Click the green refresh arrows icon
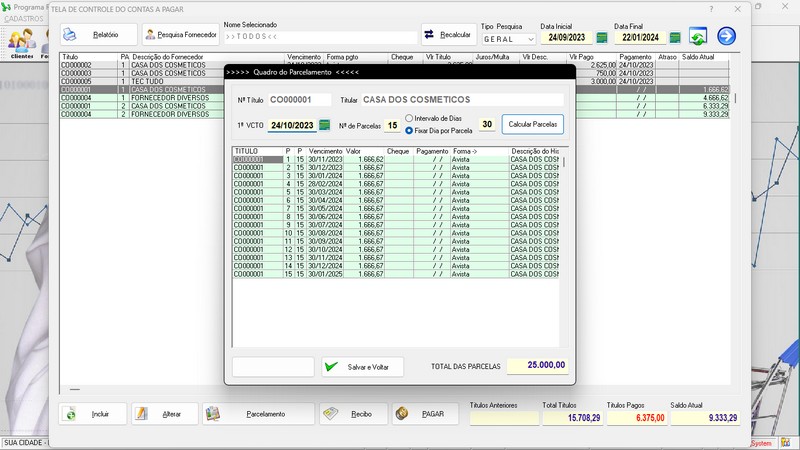Viewport: 800px width, 450px height. 698,37
